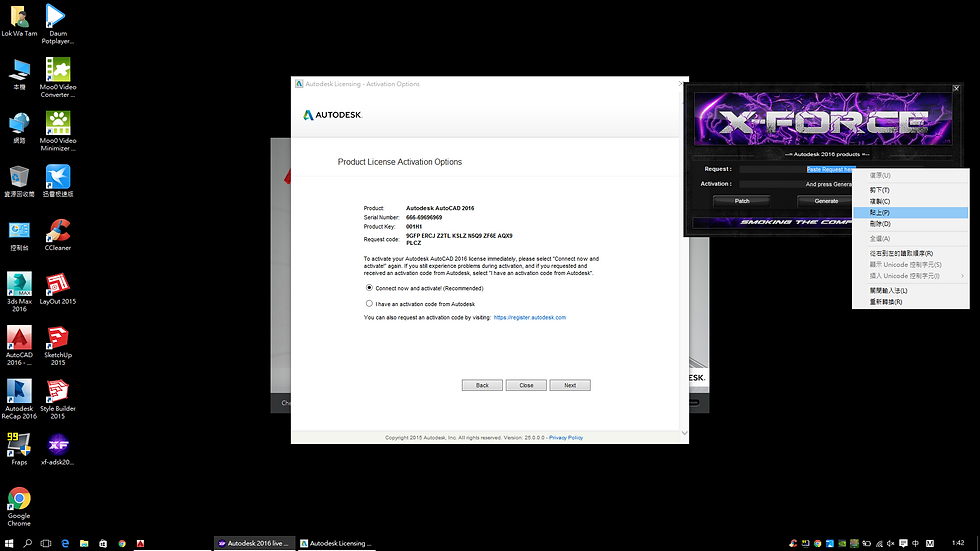Viewport: 980px width, 551px height.
Task: Click the Next button in Autodesk Licensing
Action: [x=570, y=385]
